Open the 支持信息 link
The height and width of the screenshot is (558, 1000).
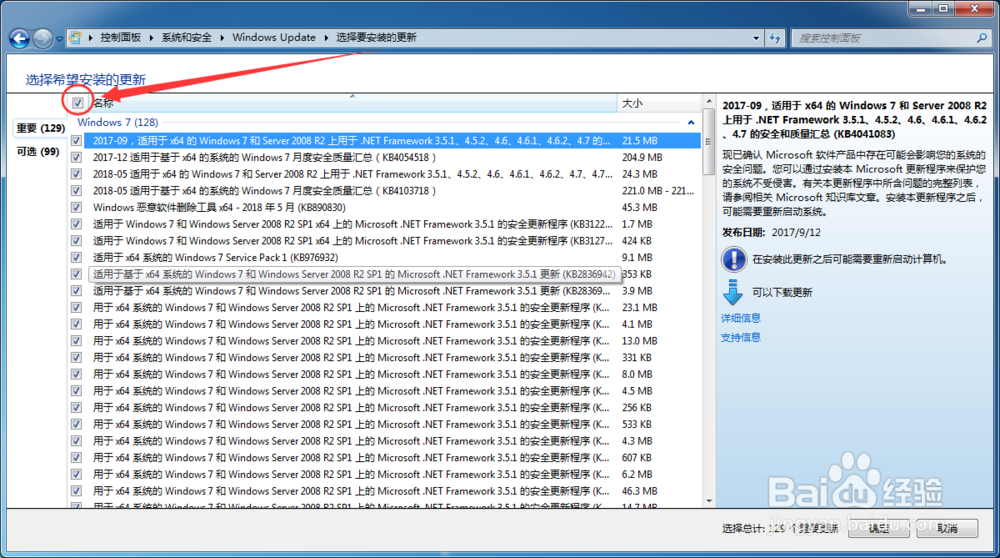click(740, 337)
